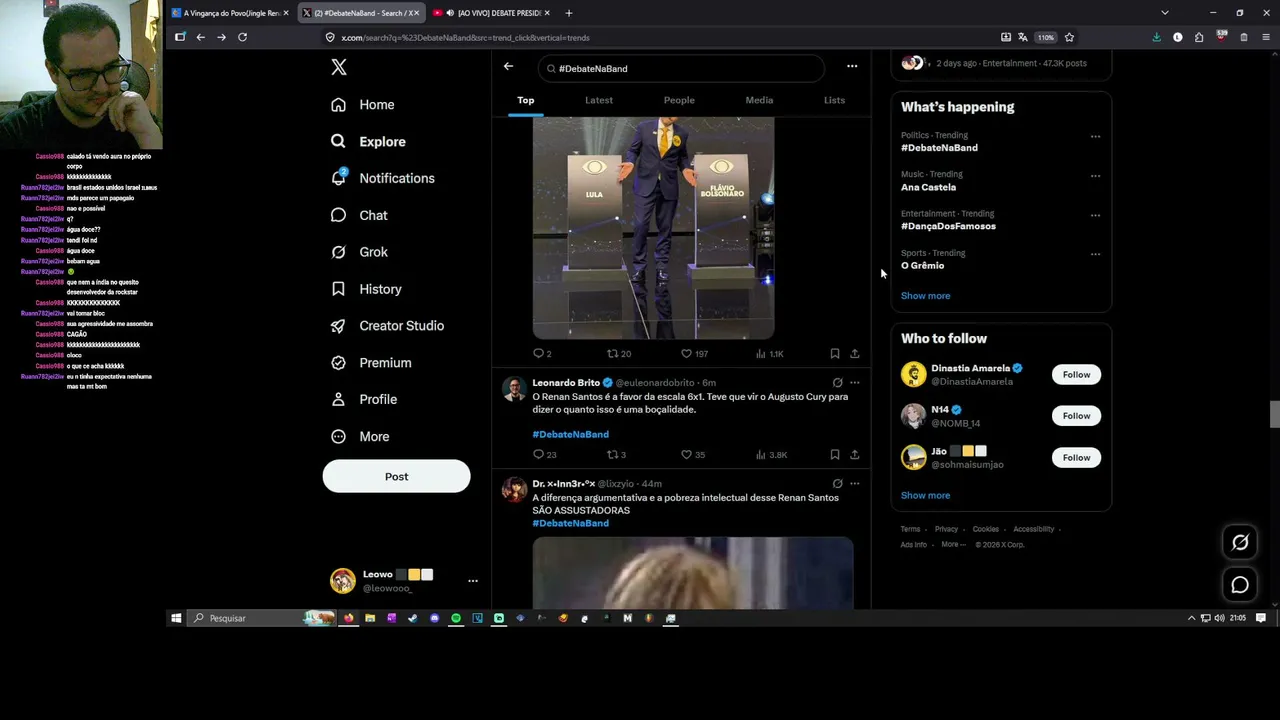This screenshot has width=1280, height=720.
Task: Ask Grok about the Dr. ×•Inn3r•°× post
Action: click(837, 483)
